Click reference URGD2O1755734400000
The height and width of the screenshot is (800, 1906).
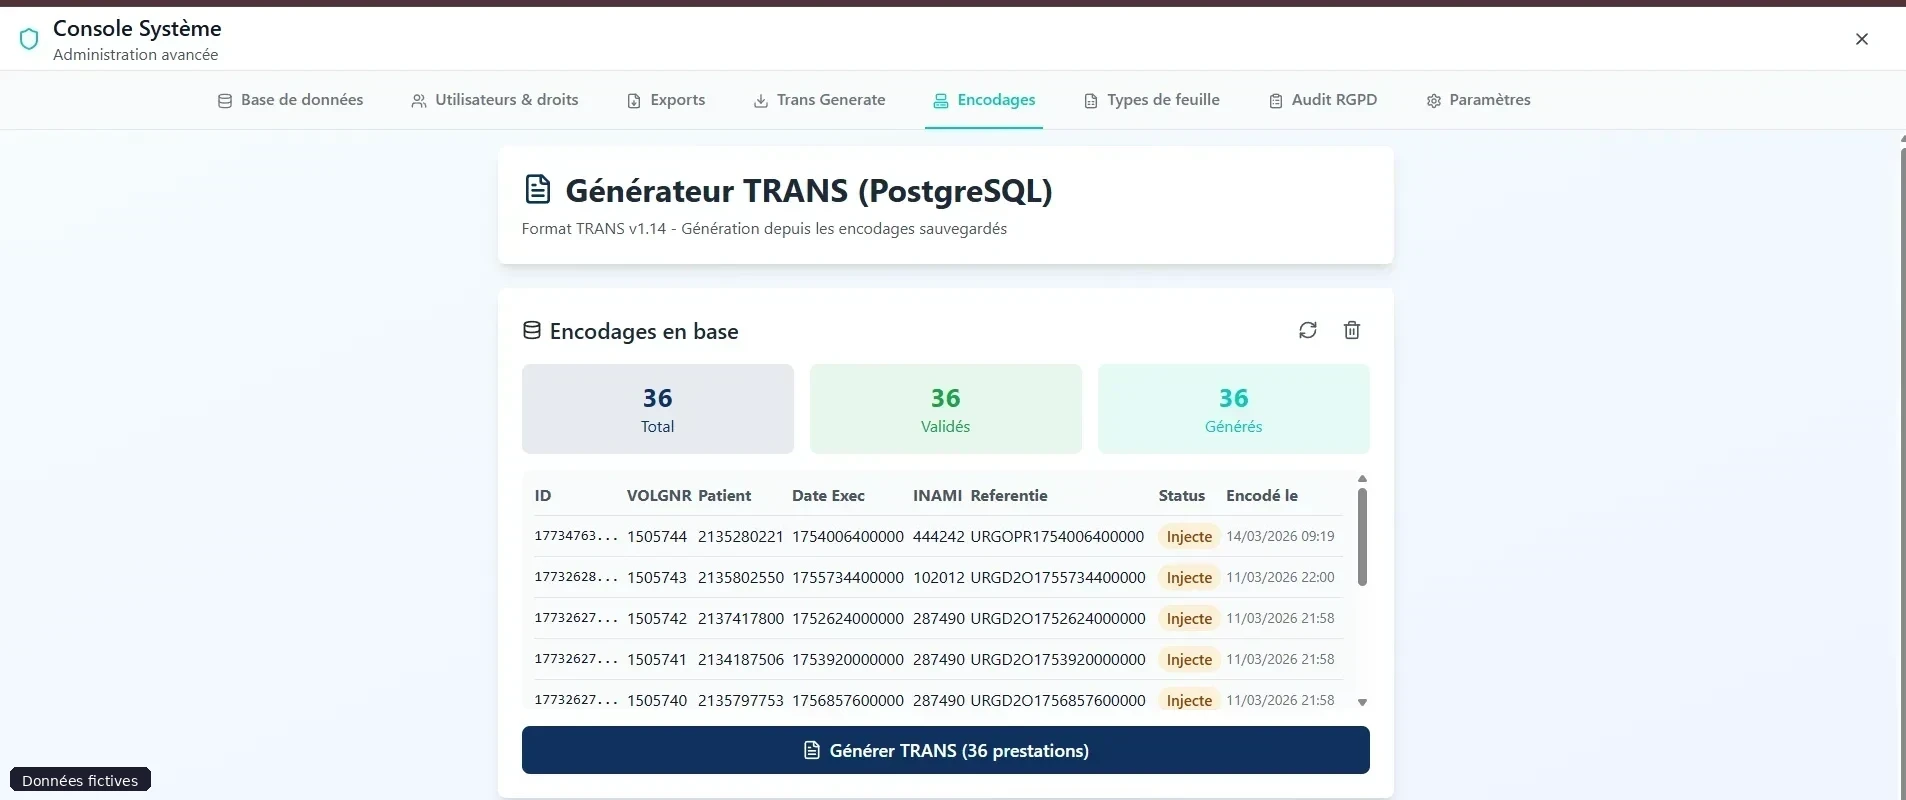1058,578
